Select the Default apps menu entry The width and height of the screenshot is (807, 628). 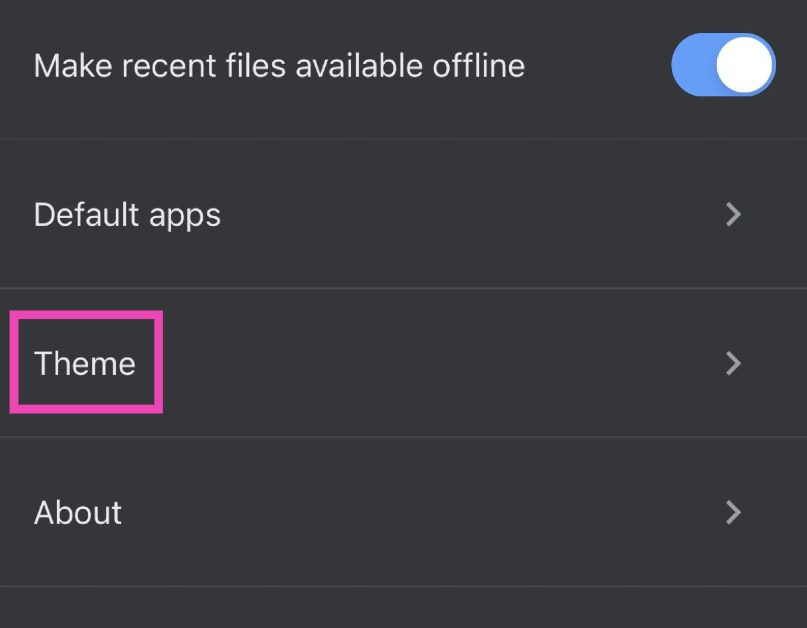[127, 214]
